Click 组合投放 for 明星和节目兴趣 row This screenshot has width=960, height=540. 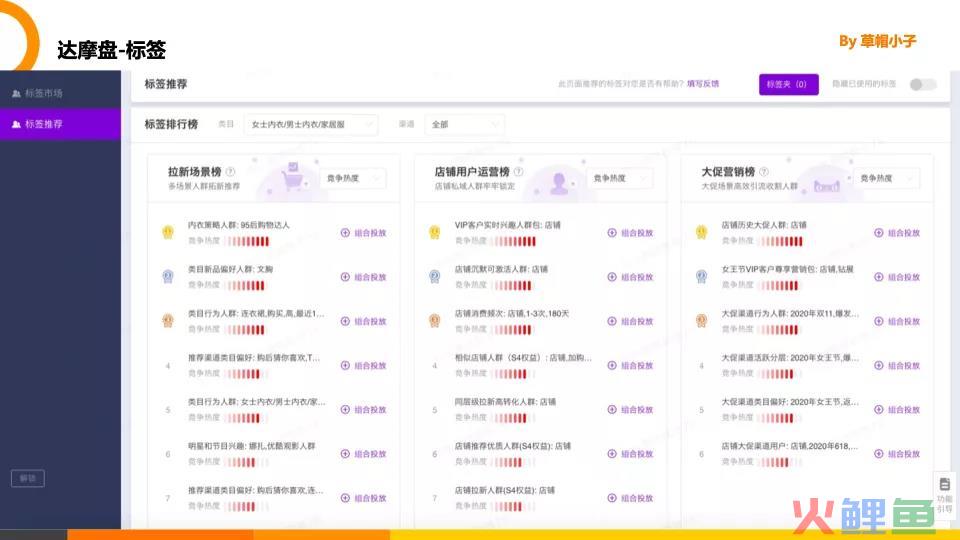coord(364,454)
